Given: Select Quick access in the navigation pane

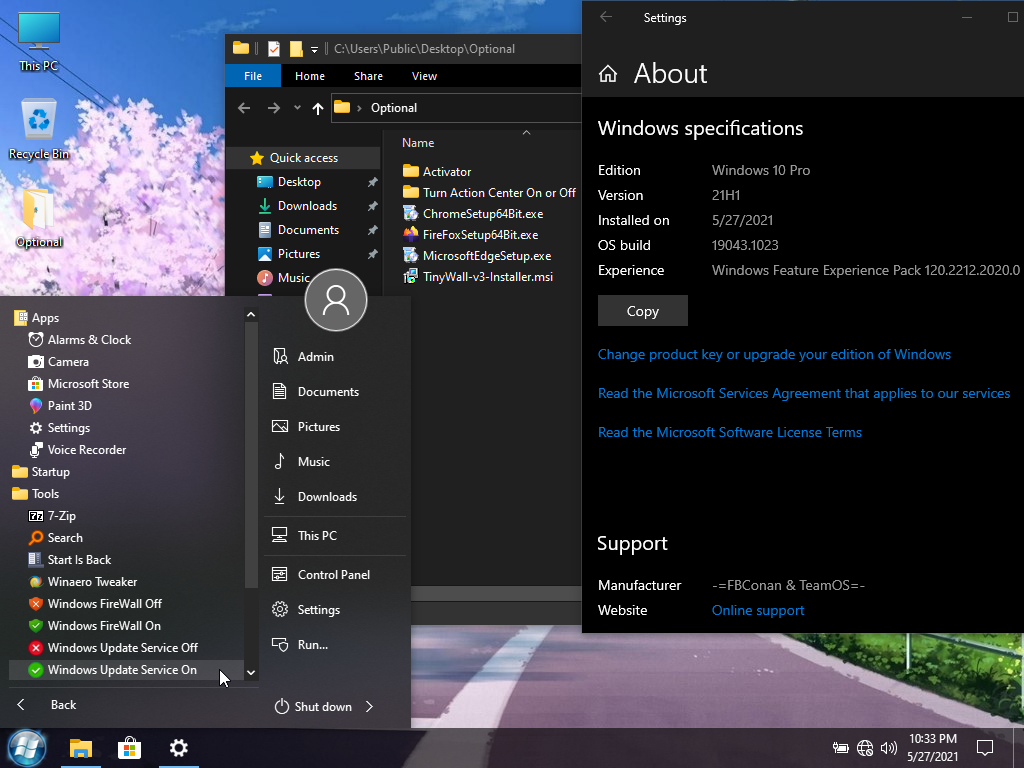Looking at the screenshot, I should tap(304, 158).
